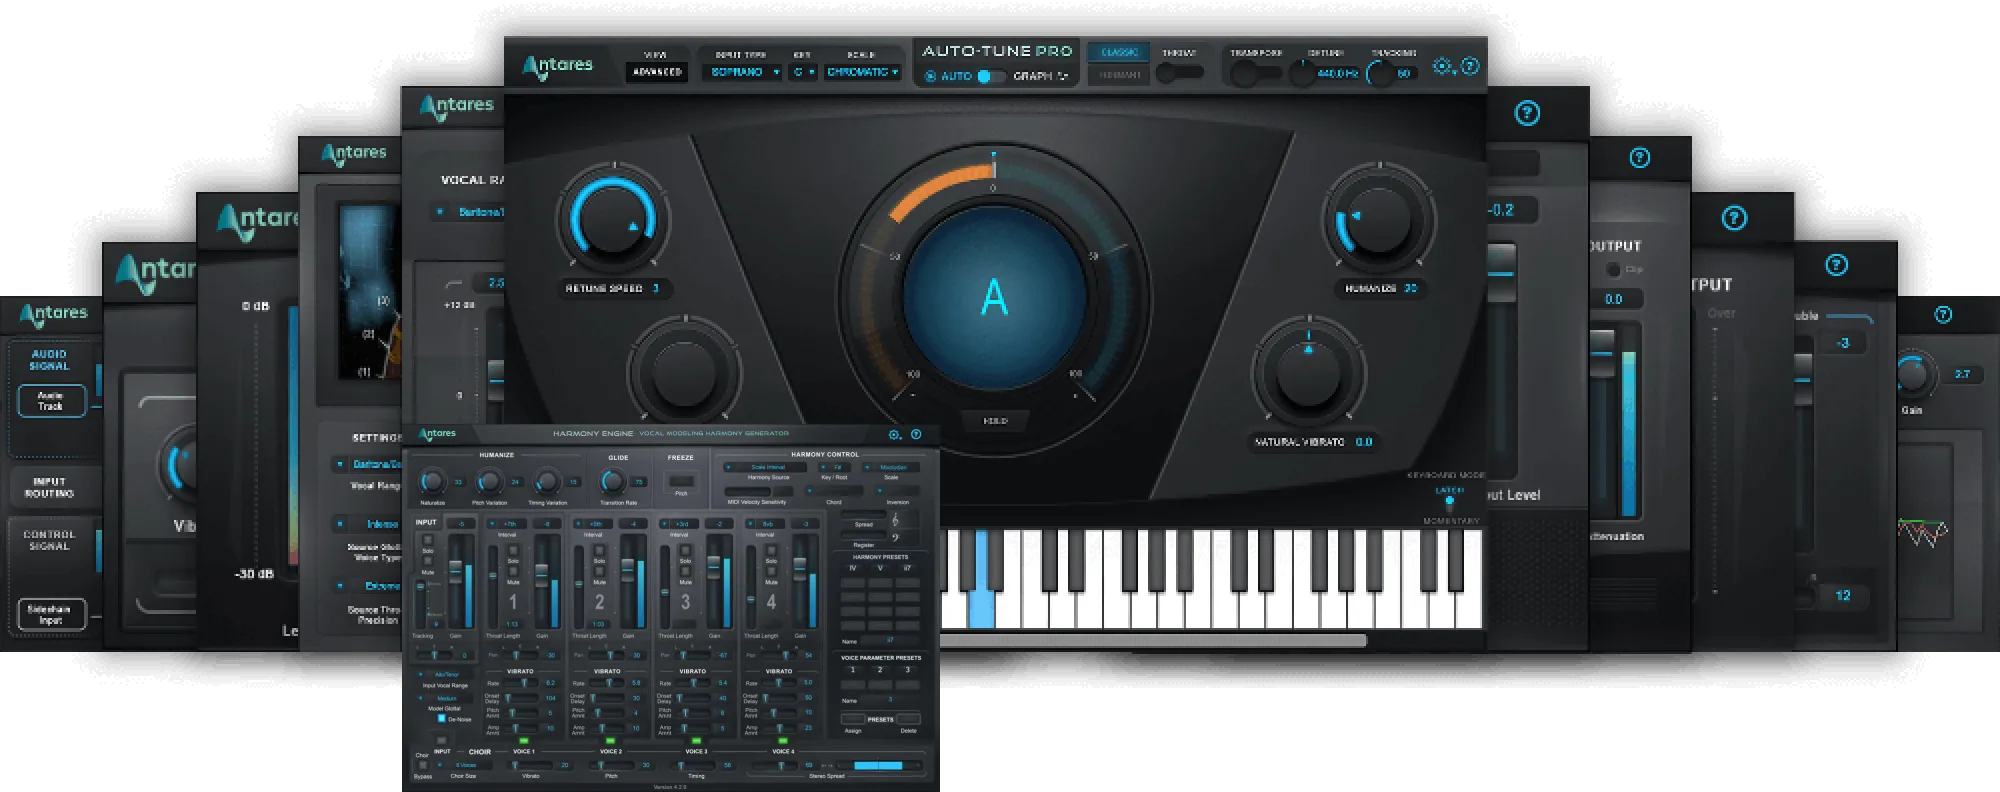Open voice 2 interval +5th dropdown
Viewport: 2000px width, 792px height.
tap(593, 524)
